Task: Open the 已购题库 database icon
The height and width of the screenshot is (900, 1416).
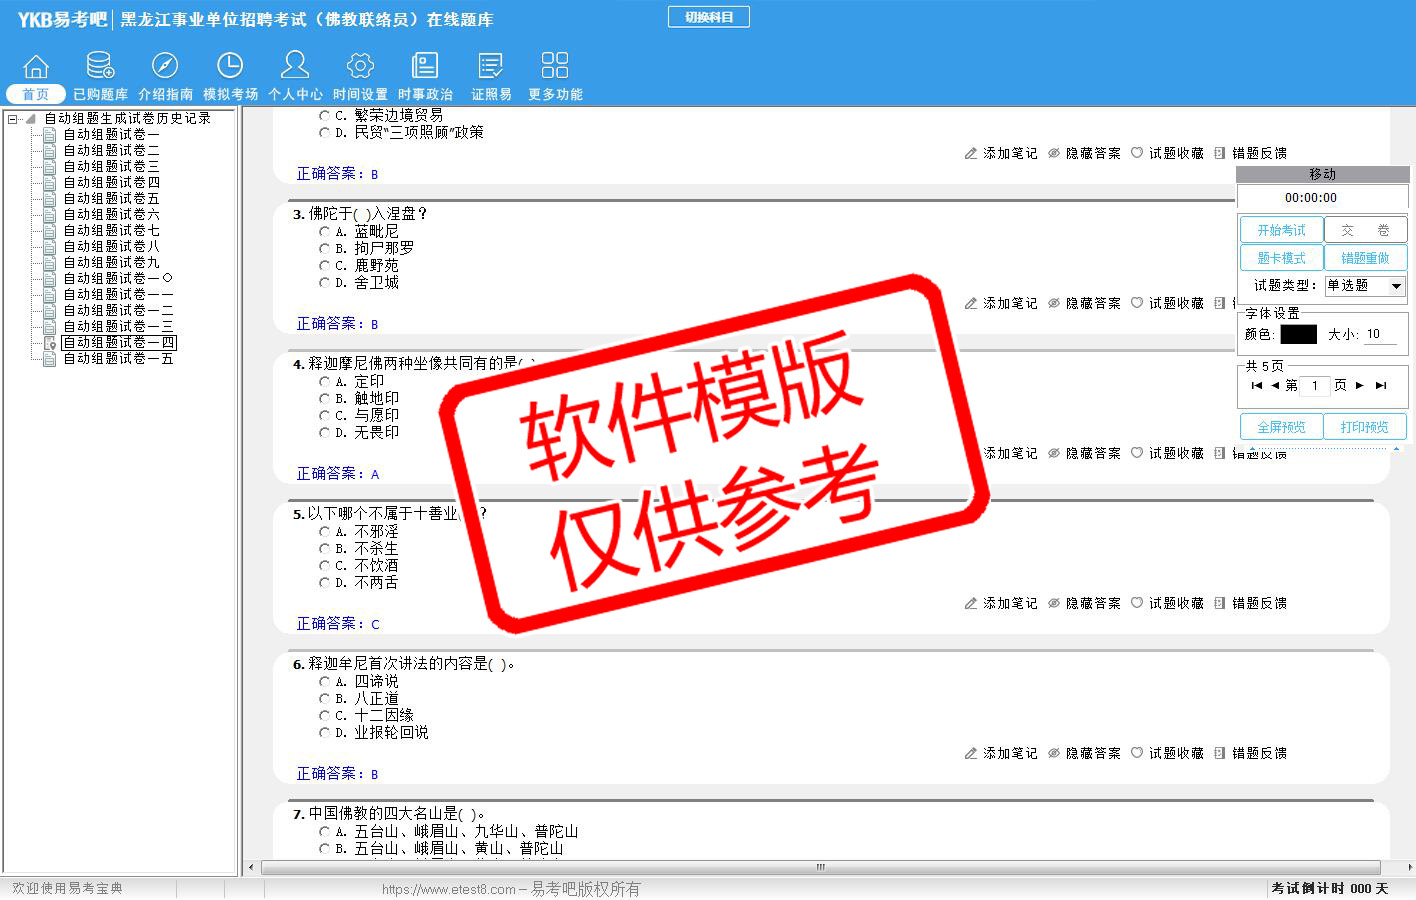Action: coord(100,66)
